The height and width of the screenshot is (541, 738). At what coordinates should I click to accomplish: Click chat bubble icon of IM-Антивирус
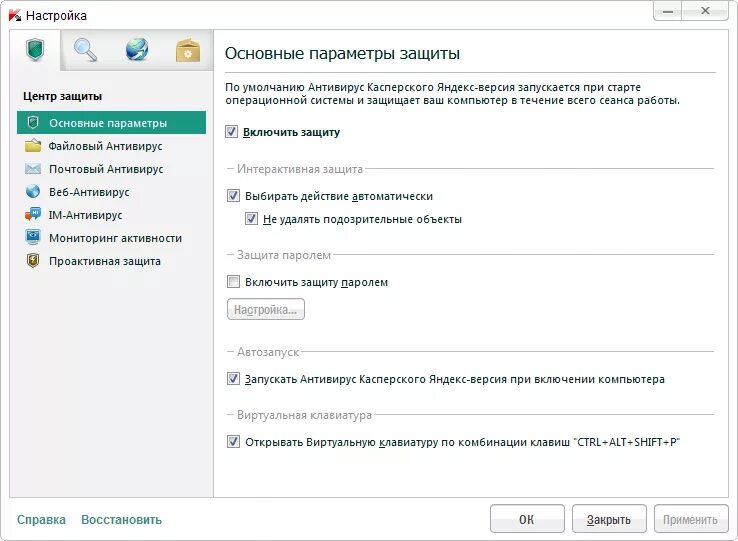32,215
